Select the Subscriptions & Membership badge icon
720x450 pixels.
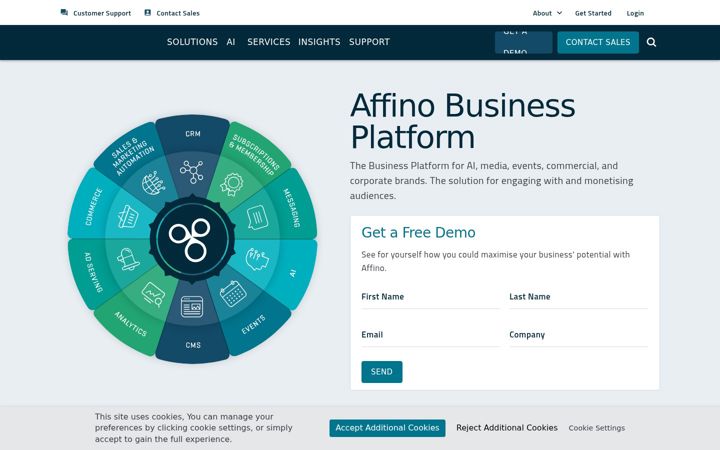tap(231, 184)
